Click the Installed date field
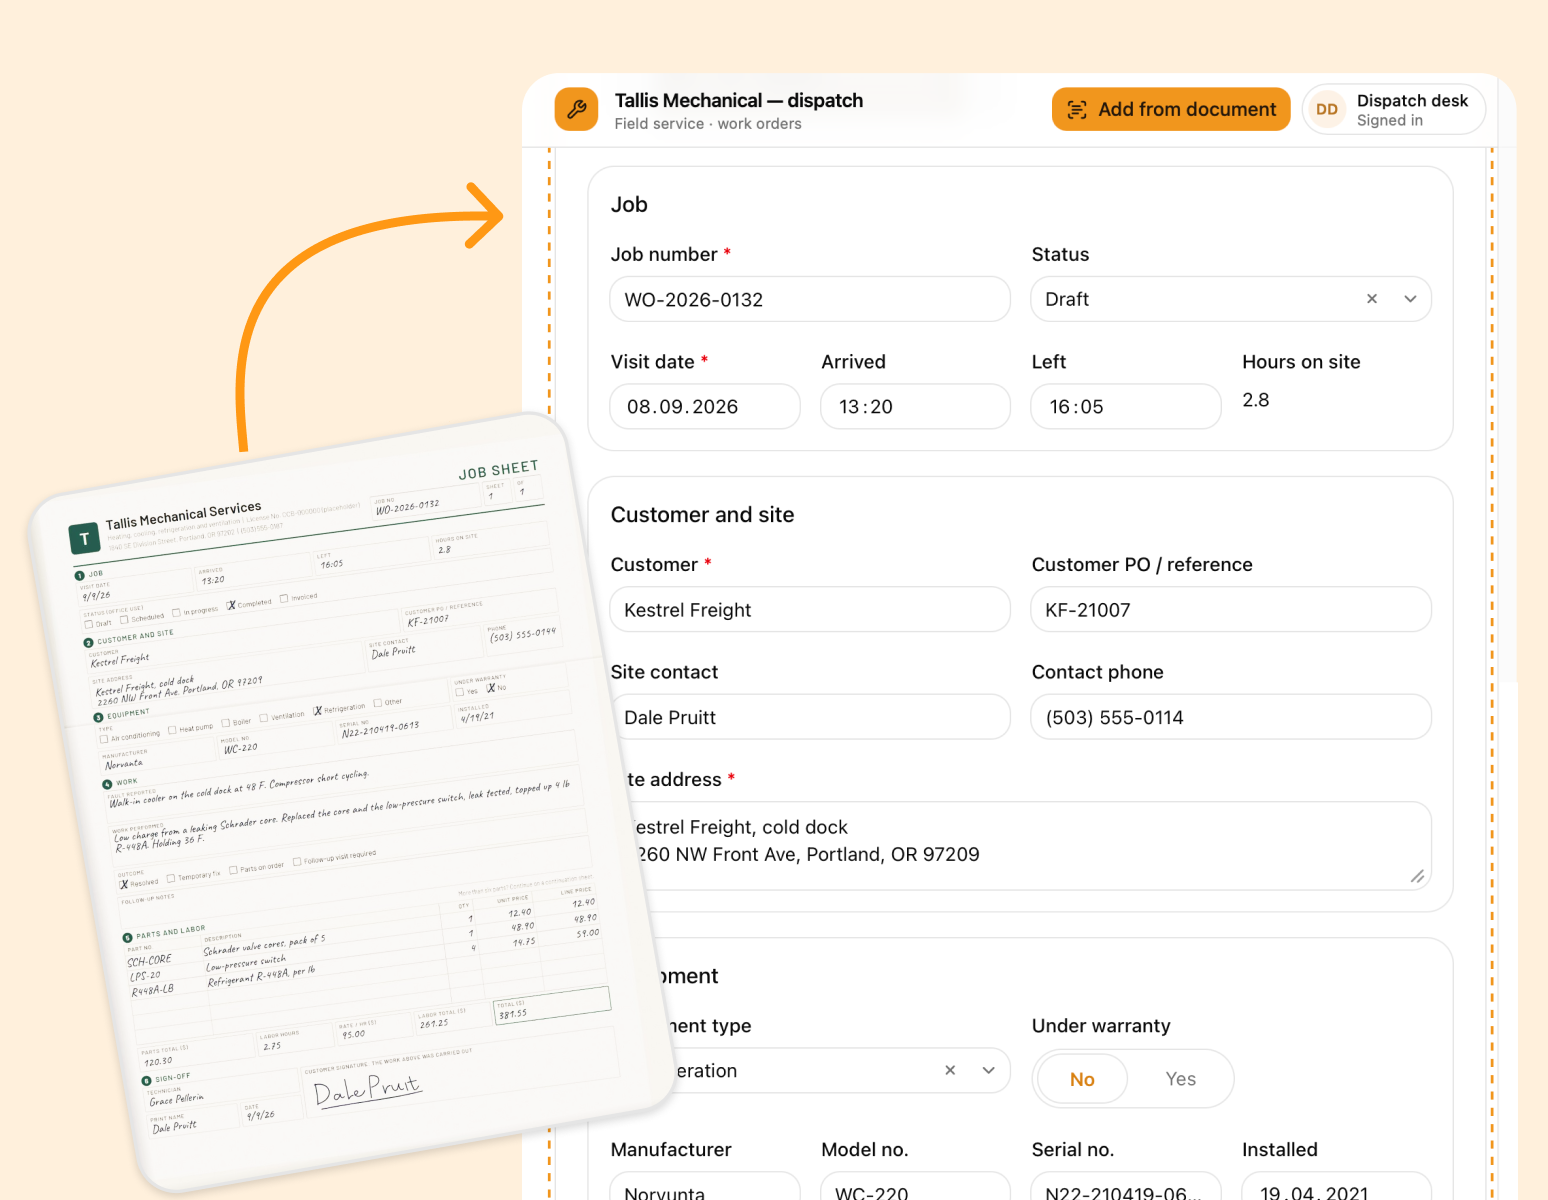 (1336, 1186)
